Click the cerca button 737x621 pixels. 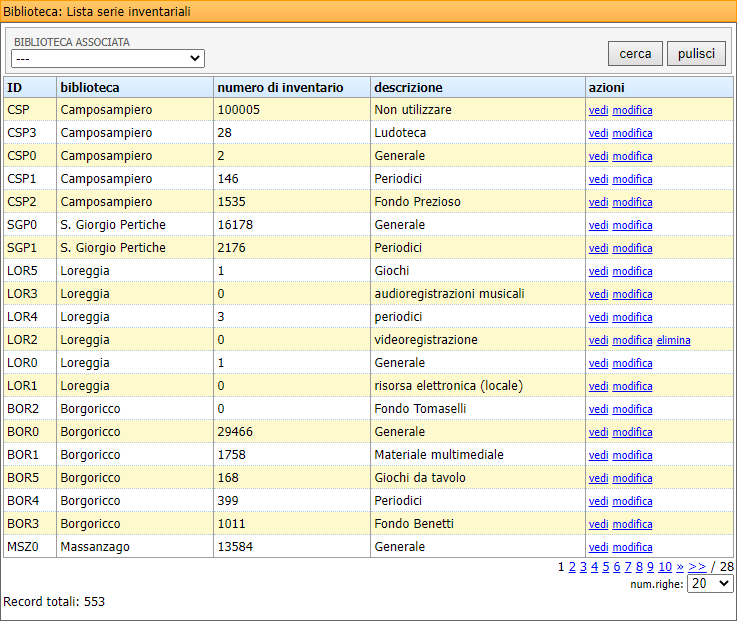tap(635, 54)
